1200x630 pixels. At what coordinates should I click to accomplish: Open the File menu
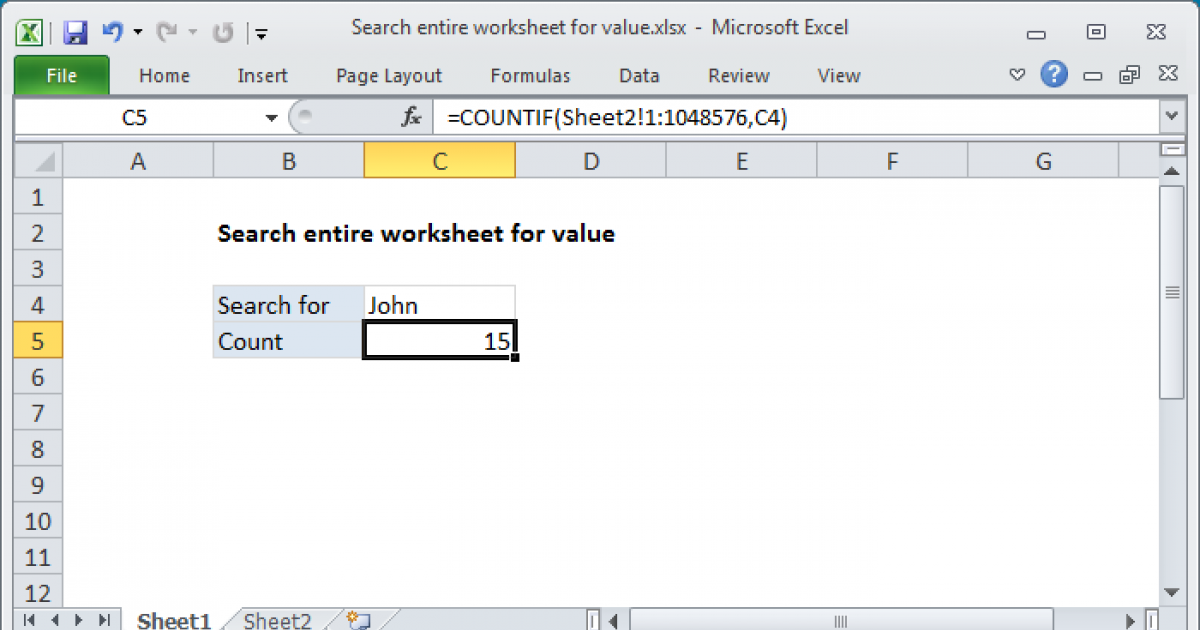[61, 75]
